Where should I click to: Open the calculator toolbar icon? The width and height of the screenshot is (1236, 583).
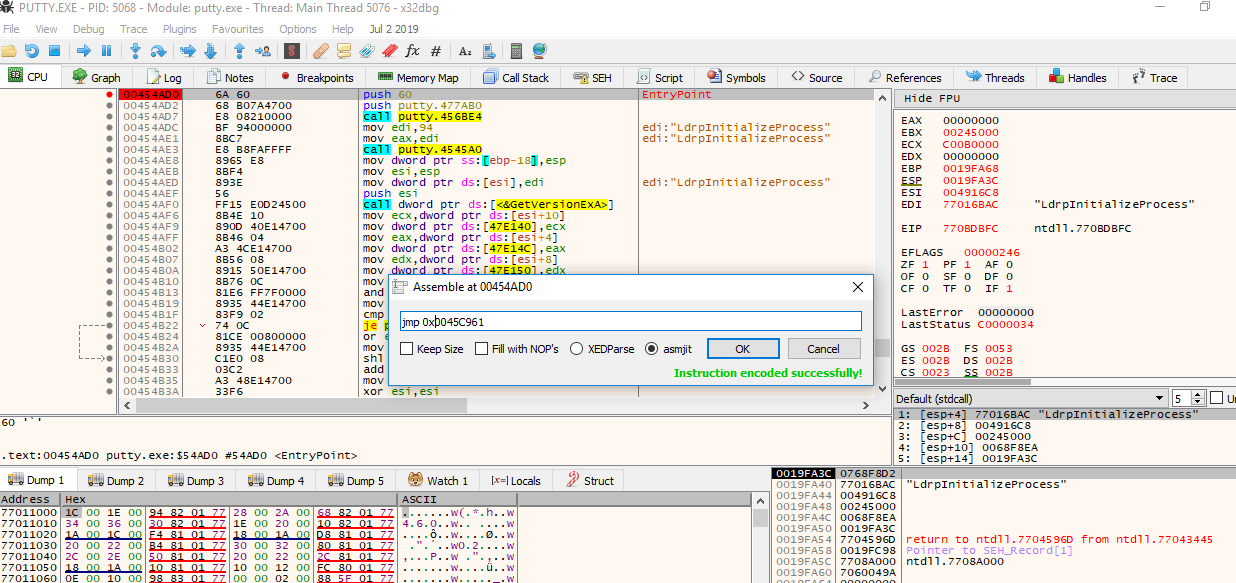coord(517,51)
